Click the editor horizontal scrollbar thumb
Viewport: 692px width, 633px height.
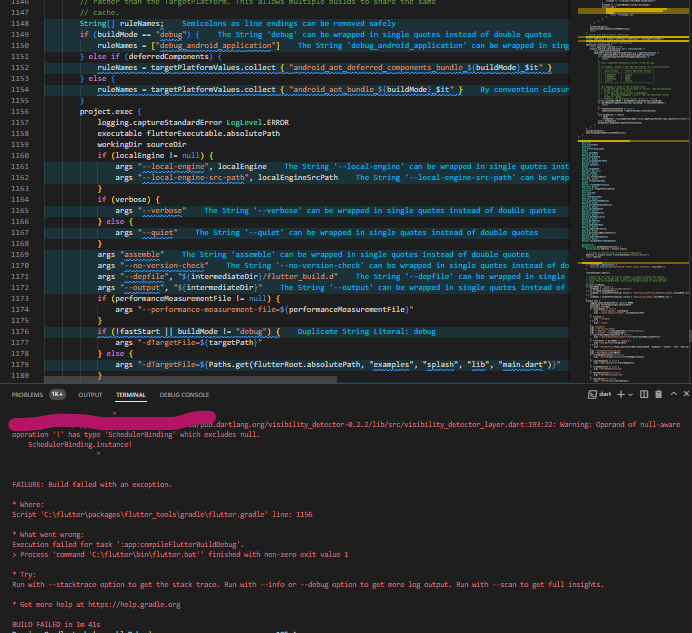[x=191, y=379]
